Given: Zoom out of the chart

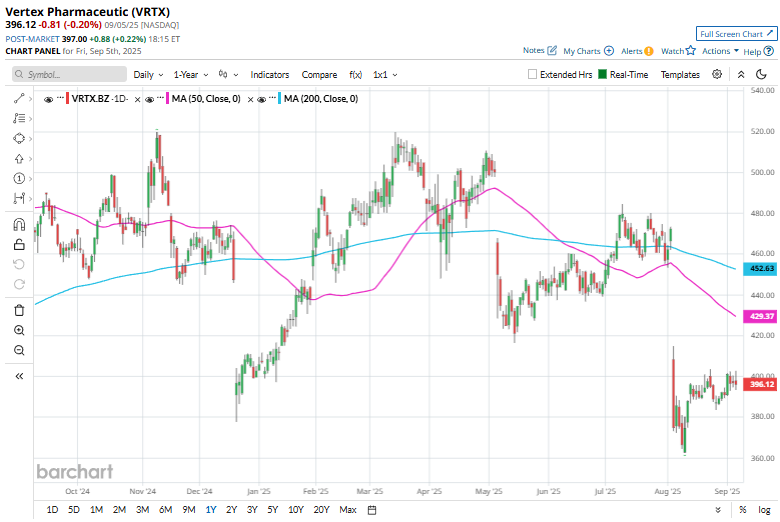Looking at the screenshot, I should 19,350.
